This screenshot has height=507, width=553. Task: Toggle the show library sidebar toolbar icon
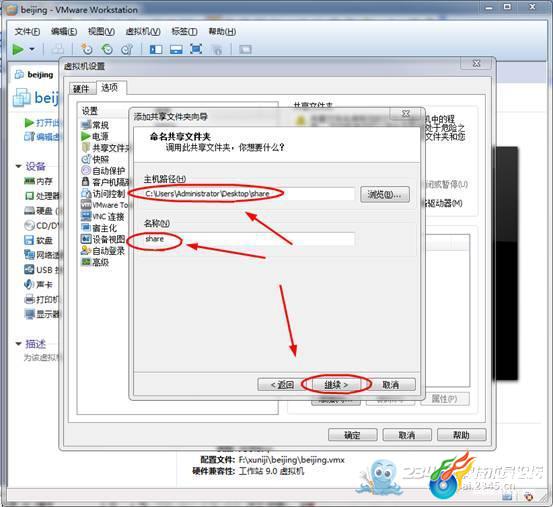coord(156,49)
